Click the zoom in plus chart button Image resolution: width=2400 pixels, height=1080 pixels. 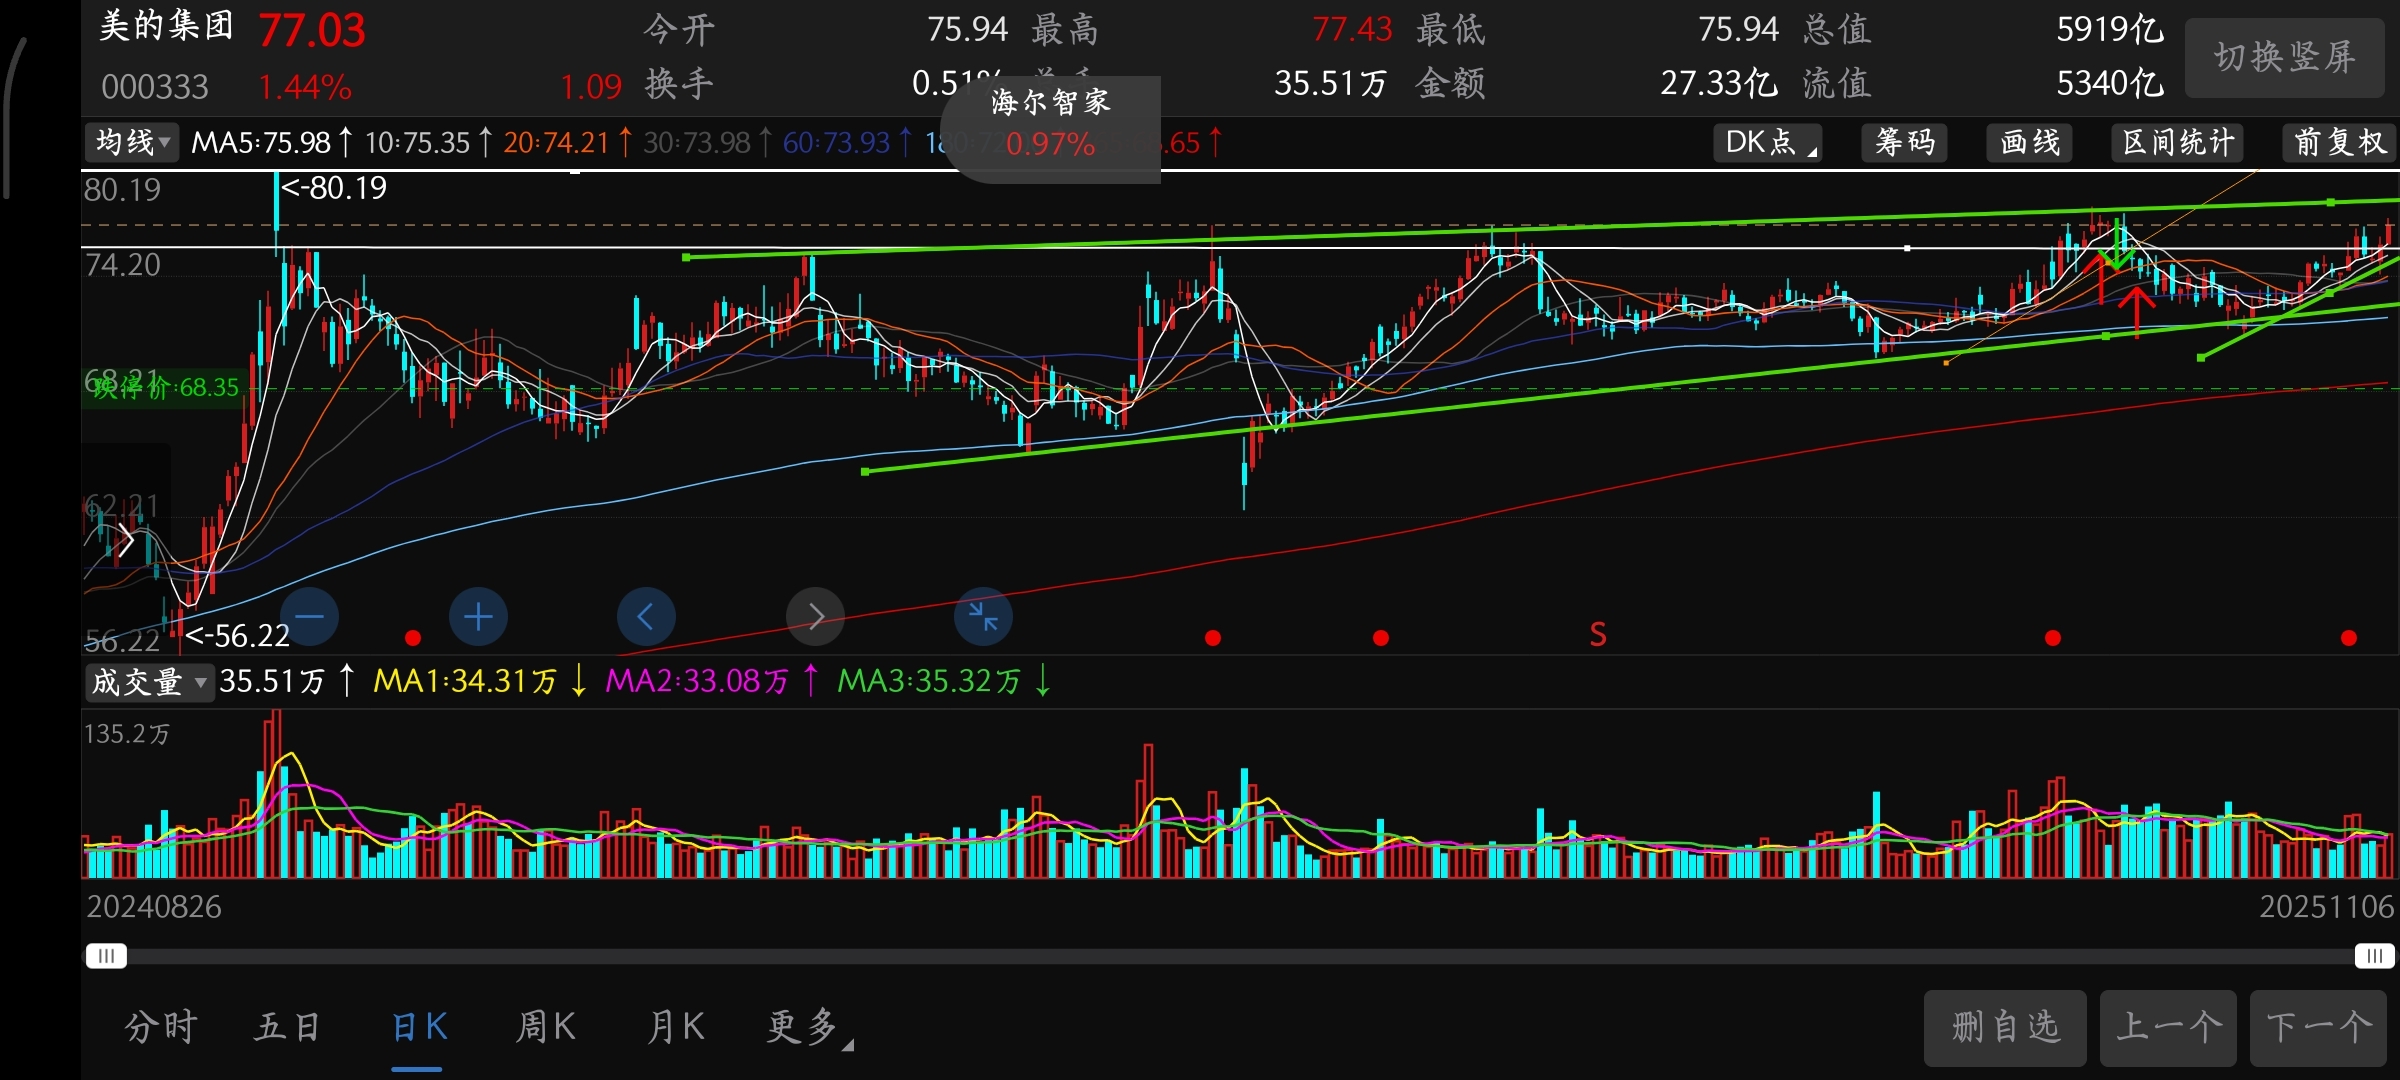478,616
